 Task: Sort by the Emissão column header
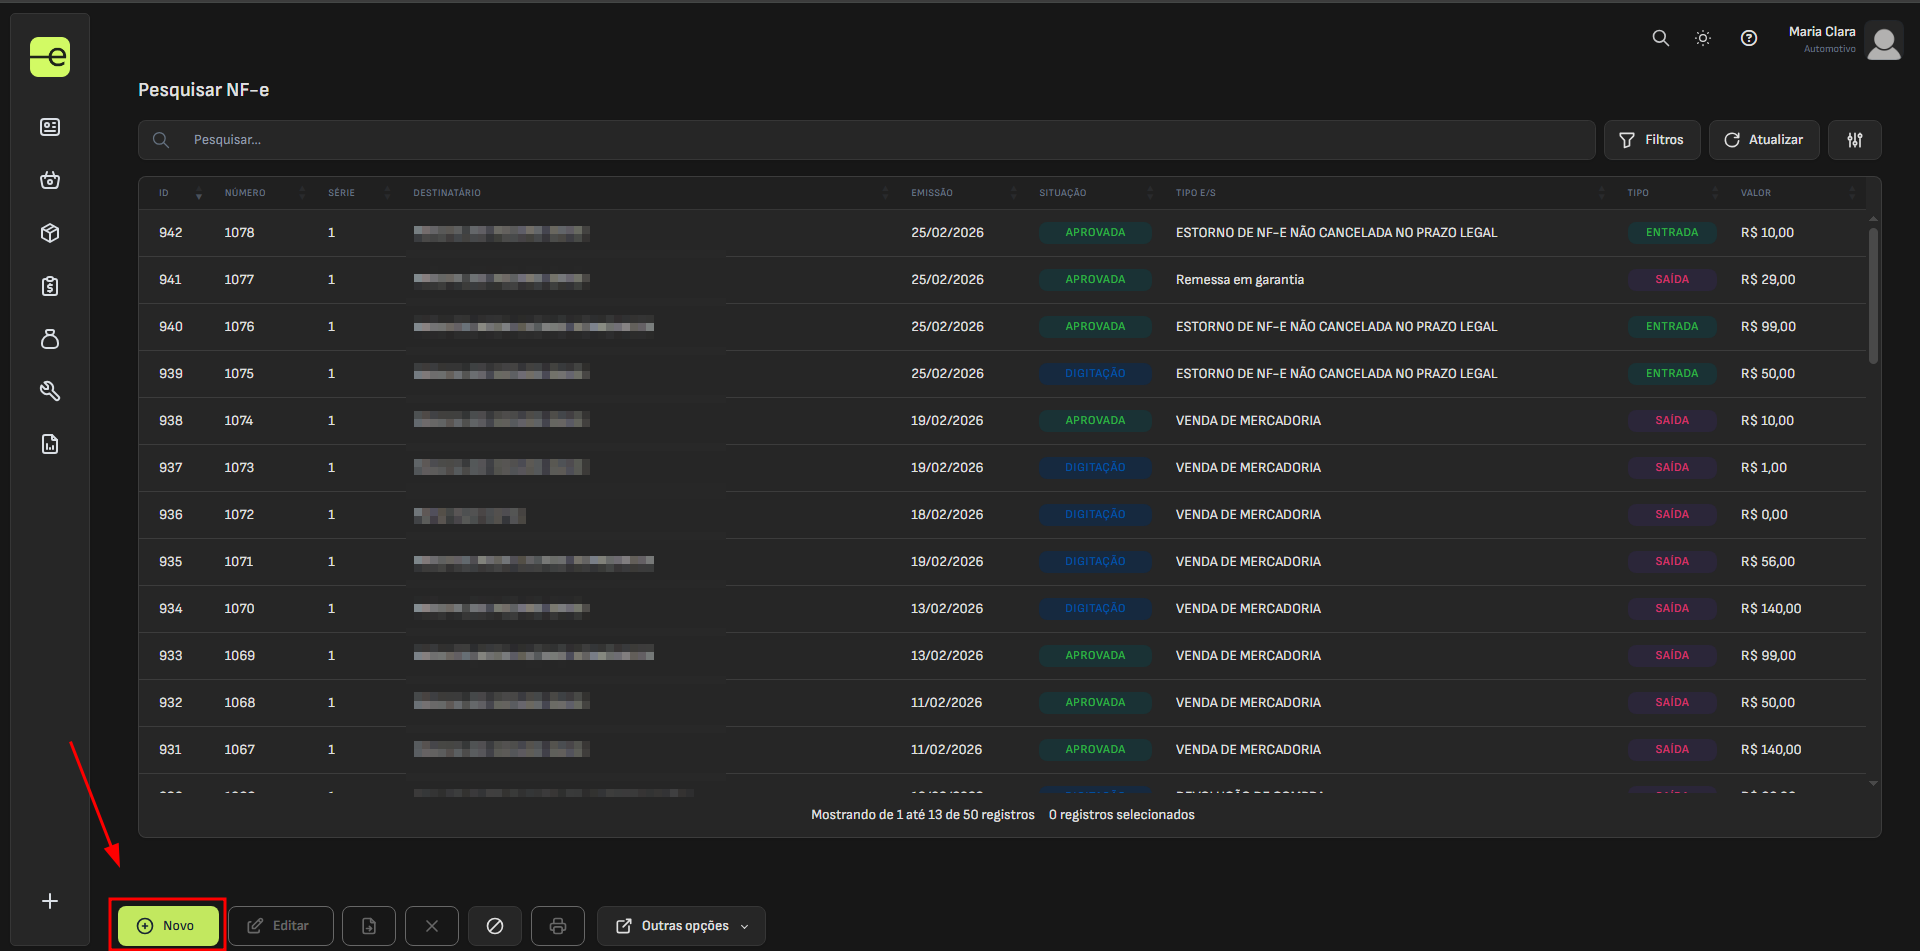coord(932,193)
